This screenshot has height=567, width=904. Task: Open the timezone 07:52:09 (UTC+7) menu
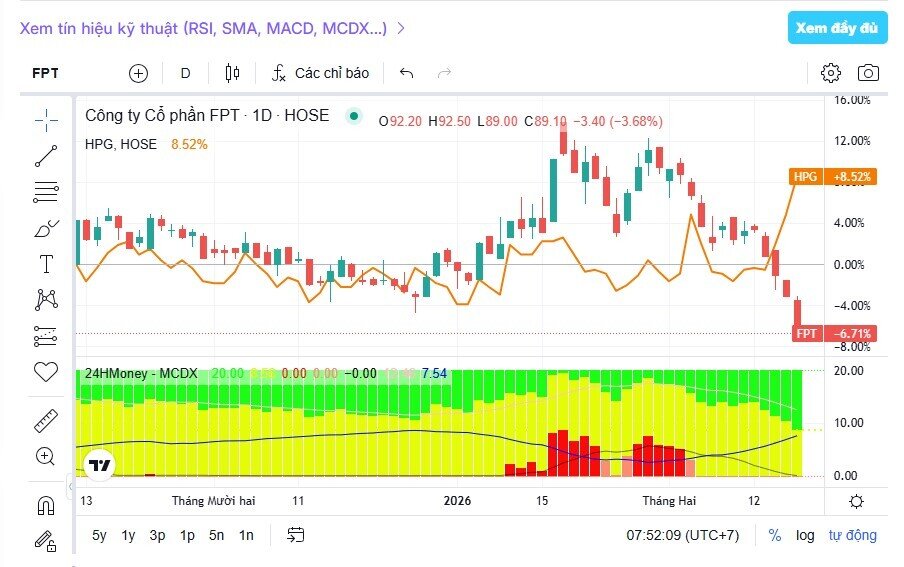click(683, 536)
